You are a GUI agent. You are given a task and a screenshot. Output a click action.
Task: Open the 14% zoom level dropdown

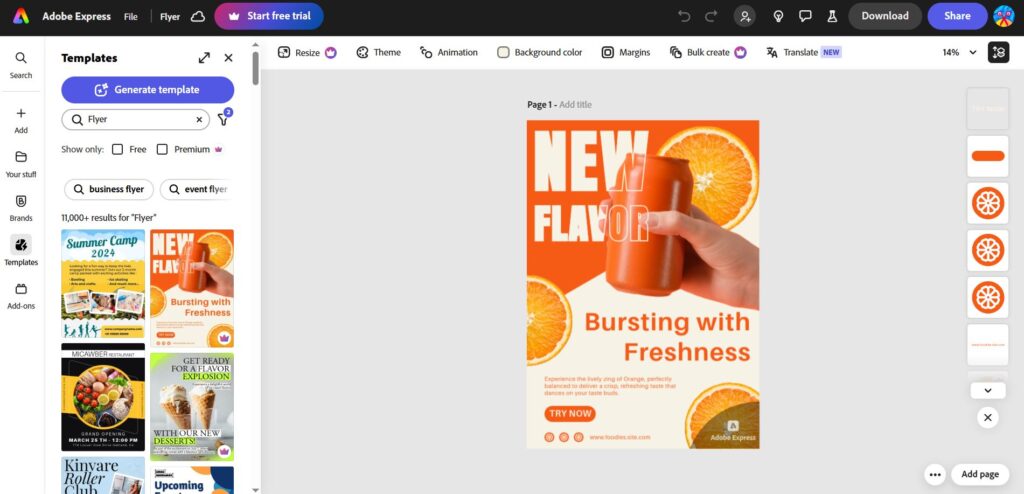point(959,52)
